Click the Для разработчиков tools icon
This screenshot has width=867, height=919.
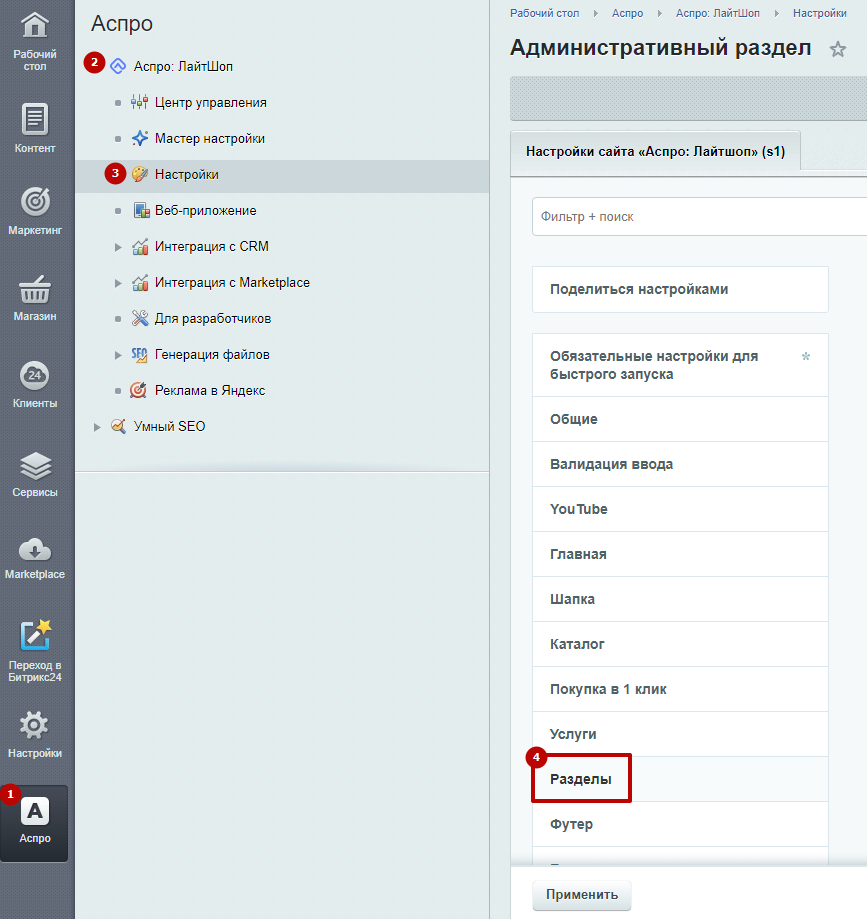[140, 318]
